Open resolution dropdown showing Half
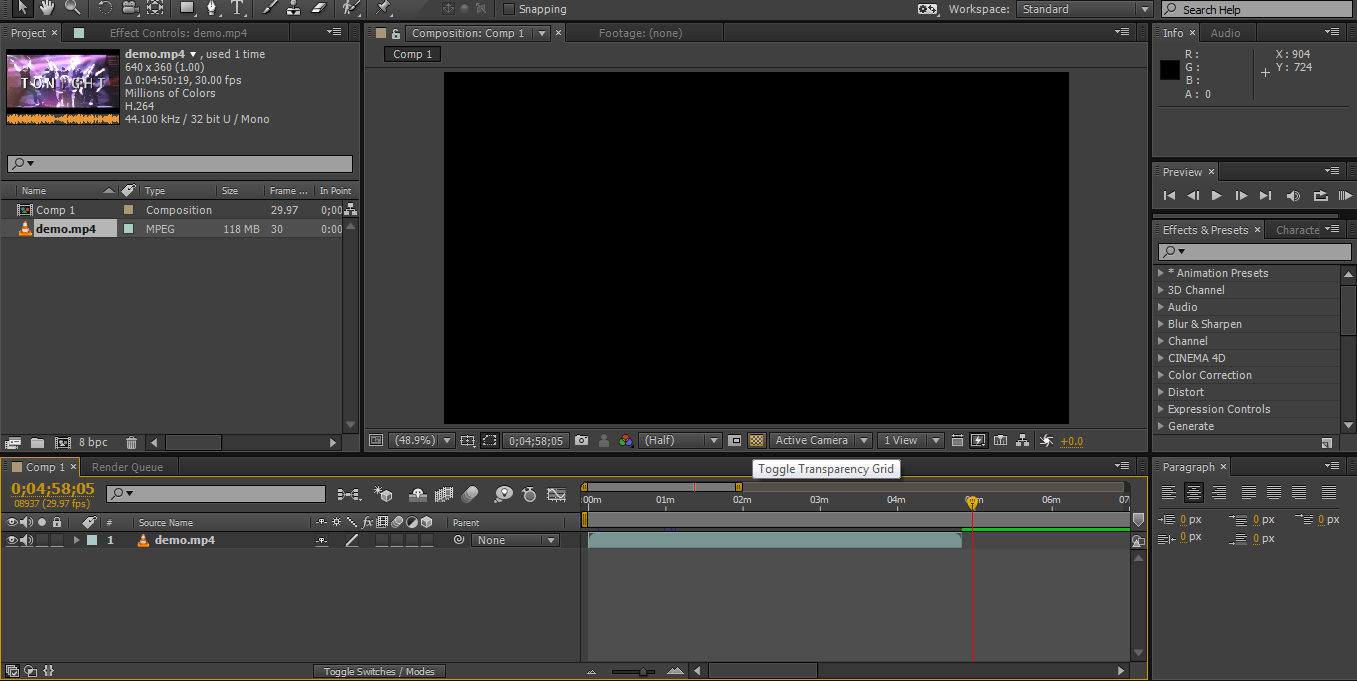This screenshot has width=1357, height=681. click(681, 440)
